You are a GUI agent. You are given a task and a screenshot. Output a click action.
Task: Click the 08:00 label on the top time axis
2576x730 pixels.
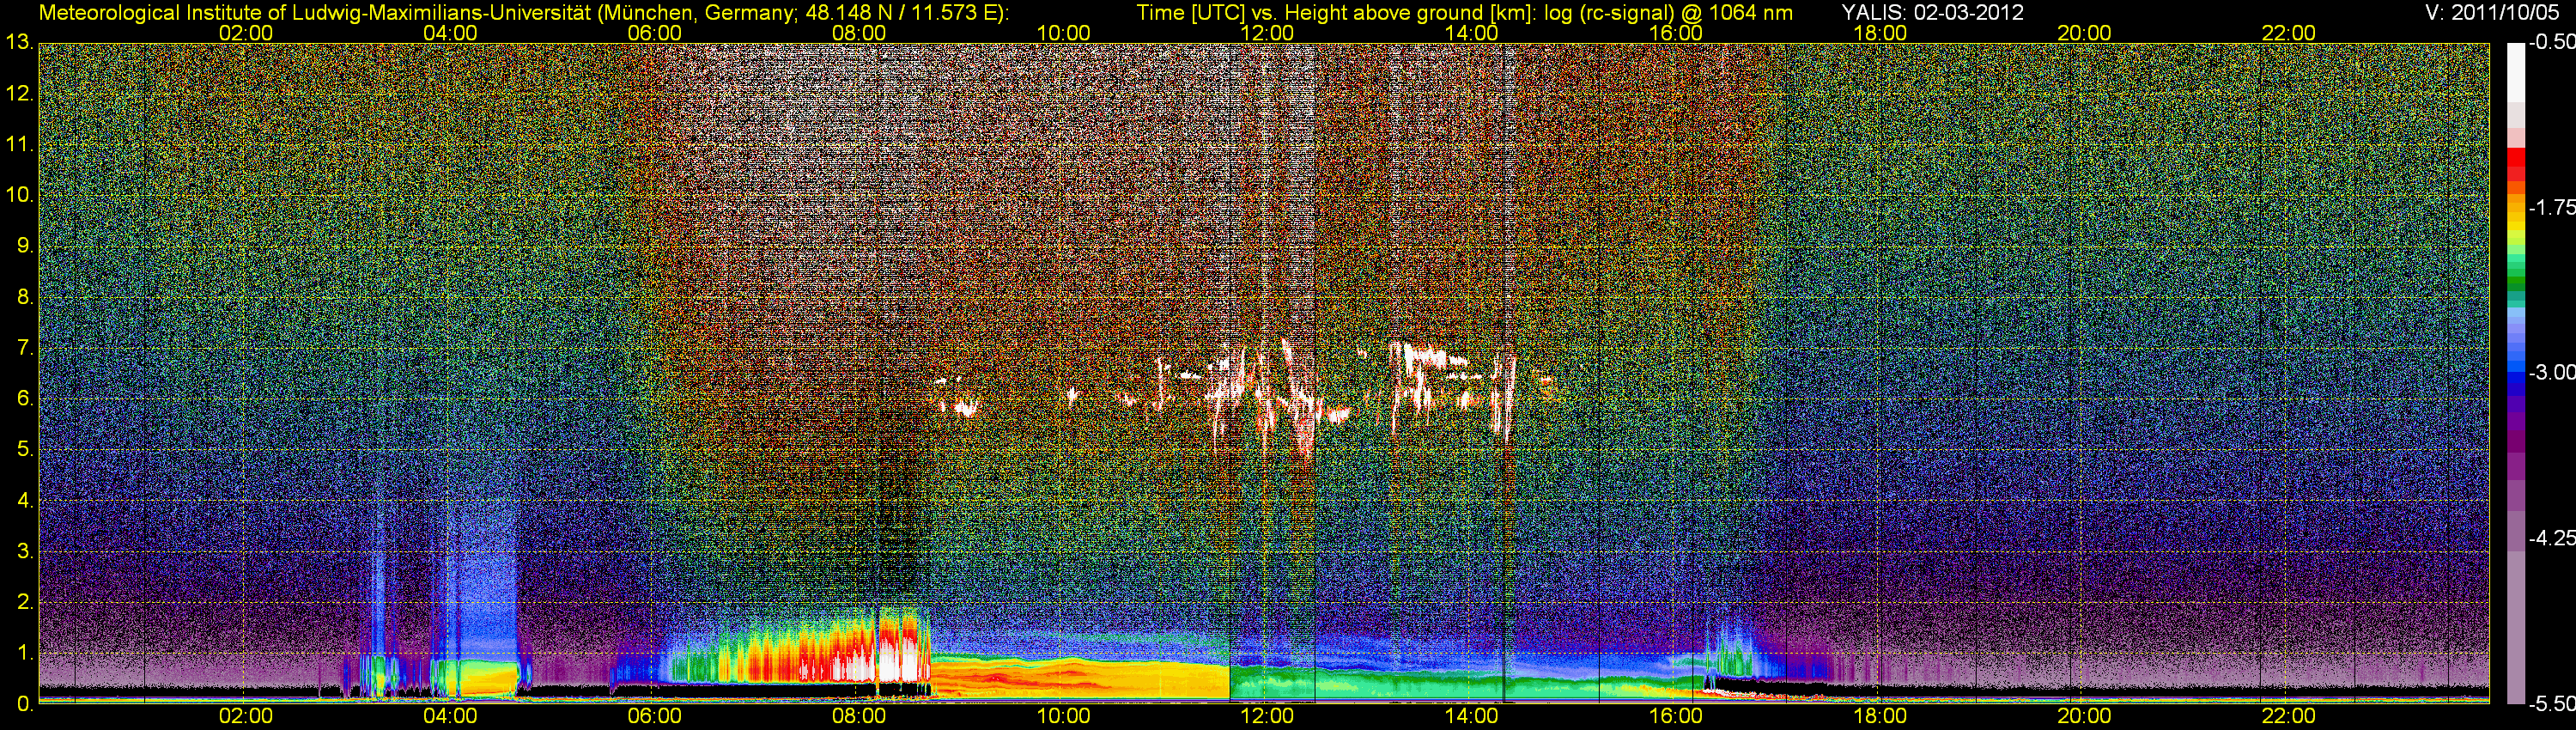click(x=858, y=33)
